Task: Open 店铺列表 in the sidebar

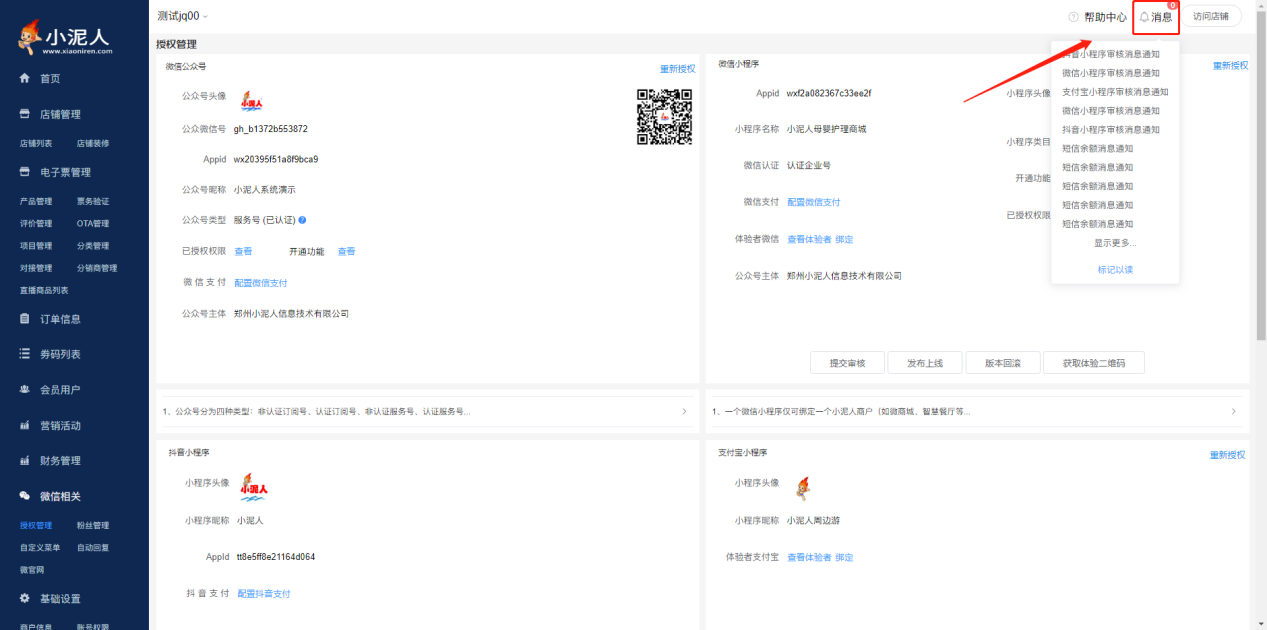Action: coord(37,143)
